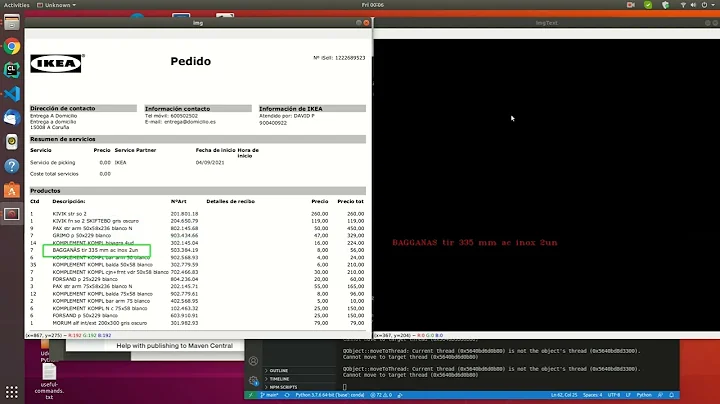
Task: Click Python language mode in status bar
Action: (644, 395)
